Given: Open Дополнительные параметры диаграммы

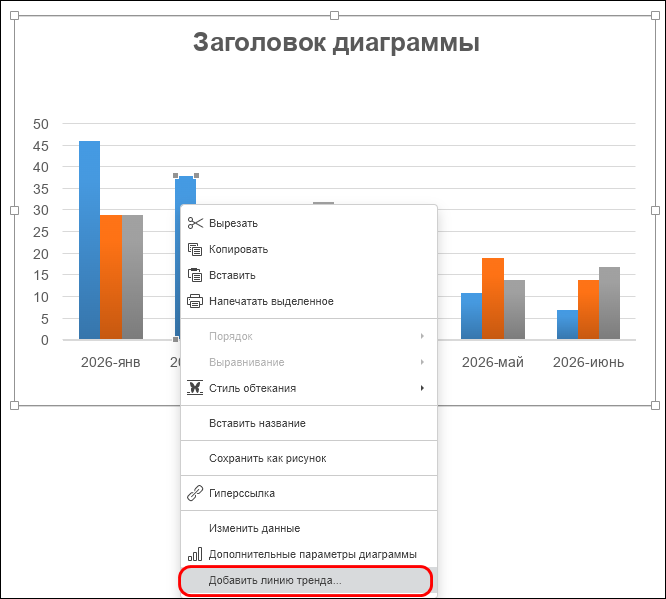Looking at the screenshot, I should click(309, 554).
